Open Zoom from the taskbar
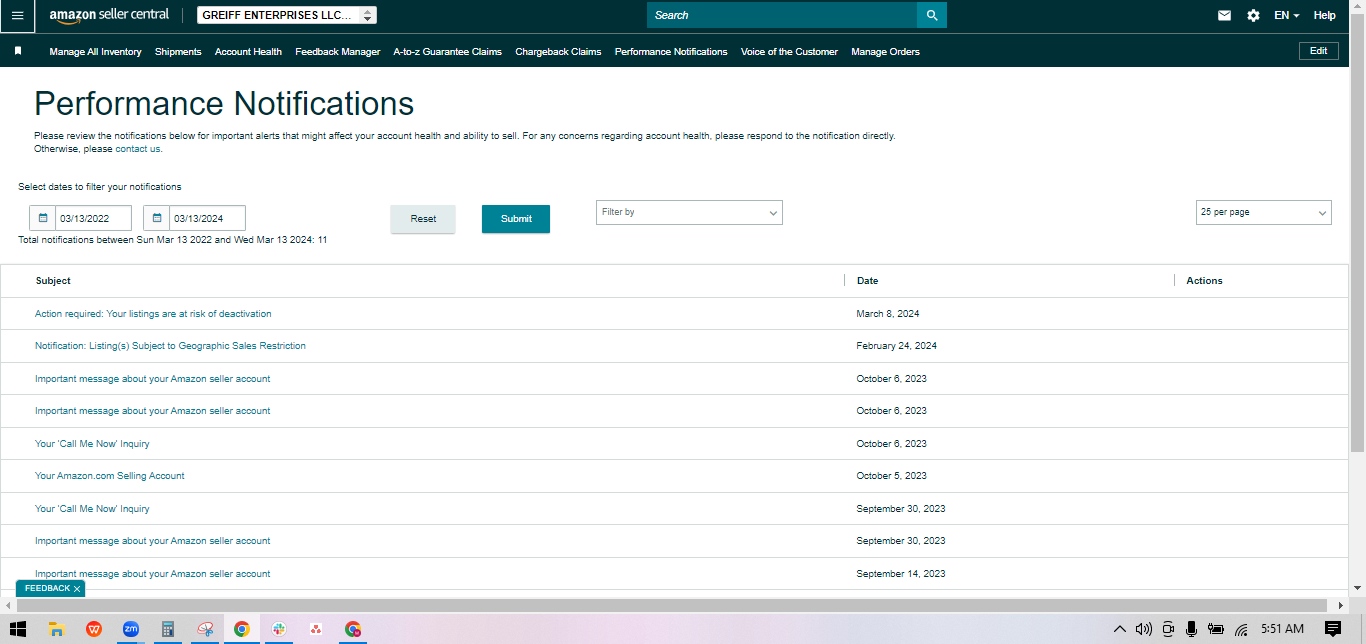The height and width of the screenshot is (644, 1366). pos(130,629)
